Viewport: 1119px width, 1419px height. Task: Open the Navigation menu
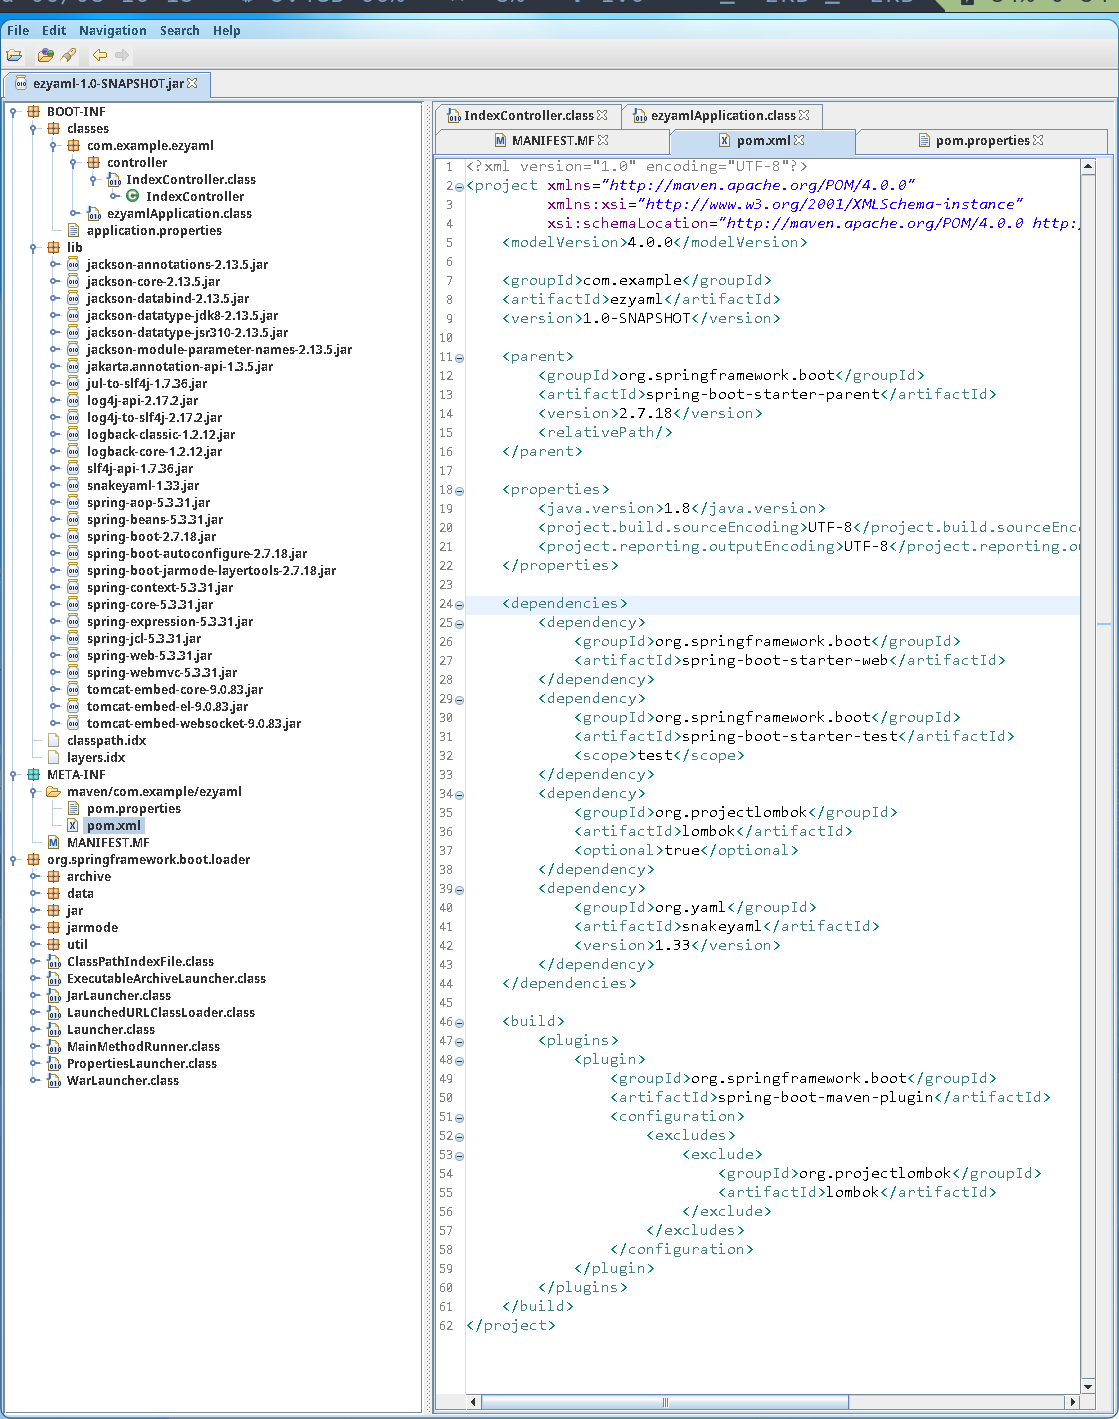point(113,30)
